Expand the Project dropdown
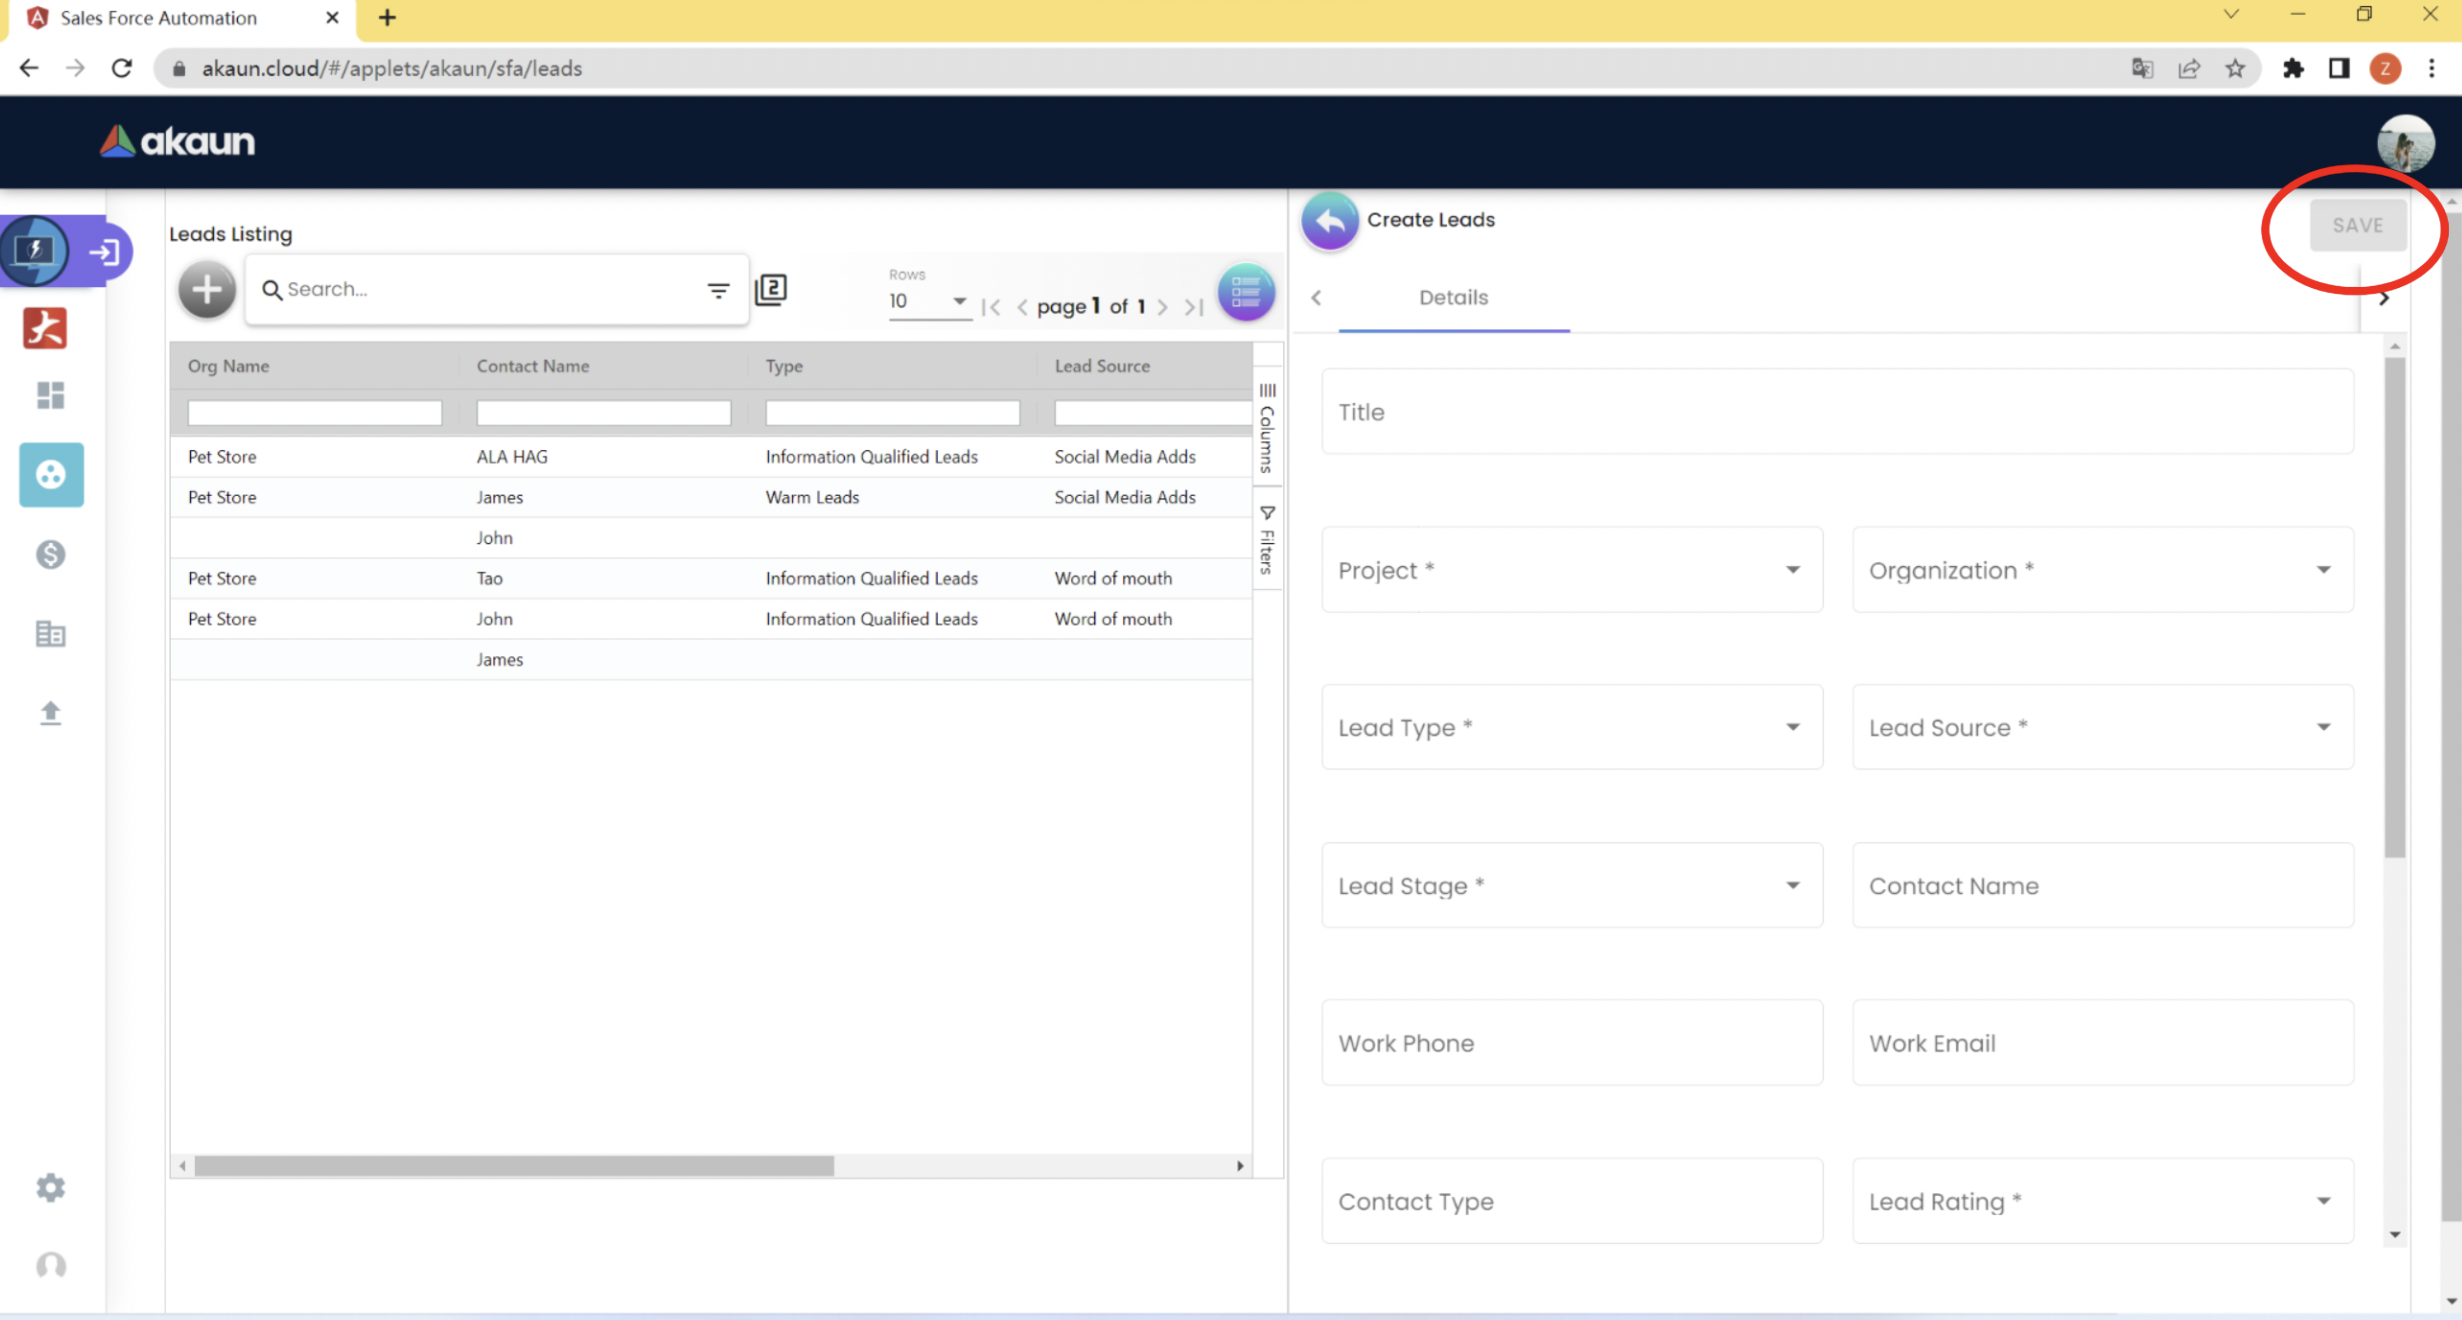 tap(1571, 570)
